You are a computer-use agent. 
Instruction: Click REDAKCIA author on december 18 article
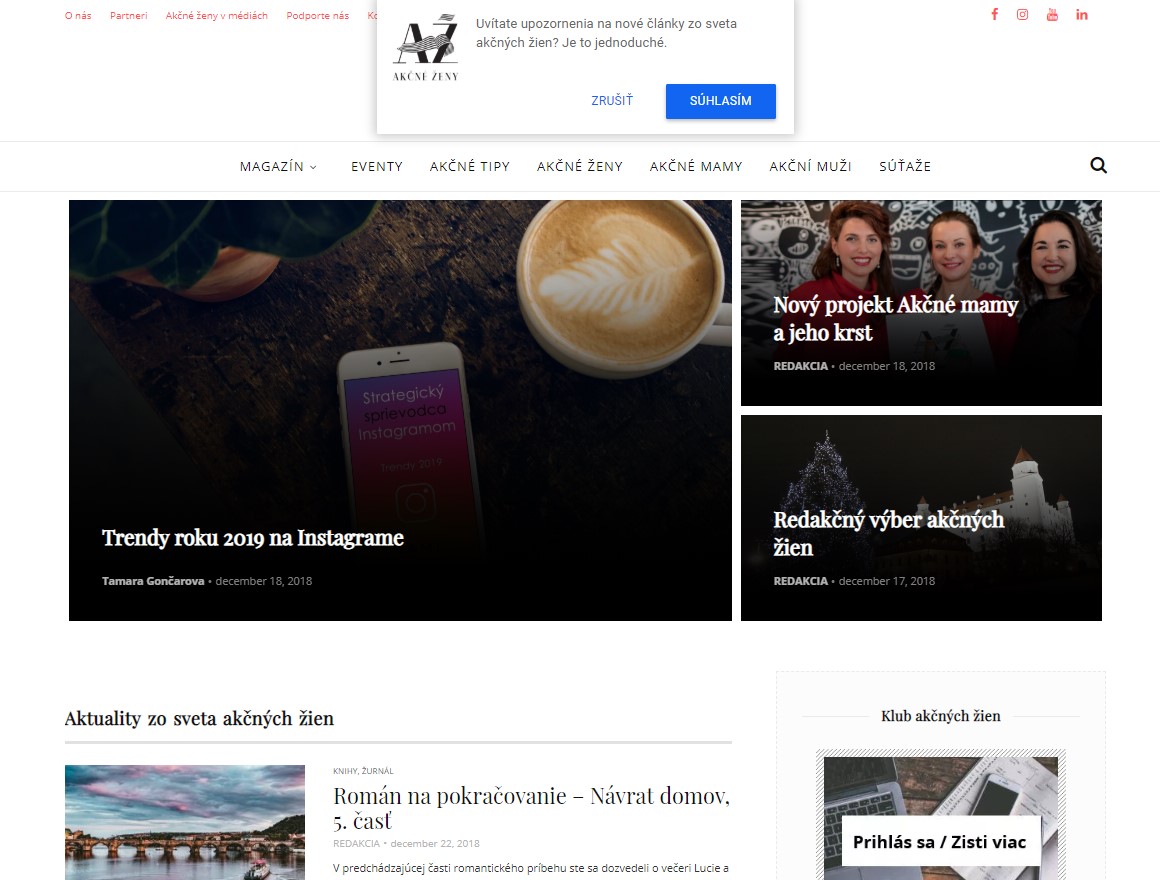800,366
